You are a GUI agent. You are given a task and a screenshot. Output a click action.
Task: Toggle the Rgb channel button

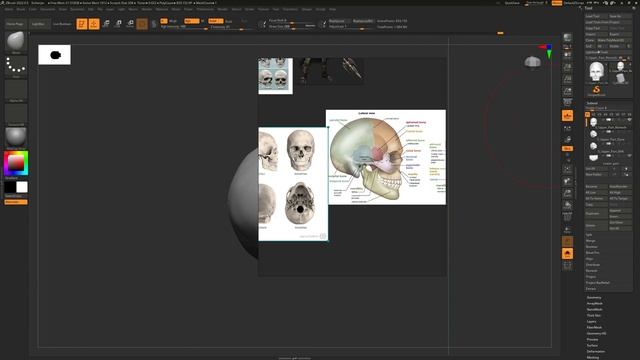191,21
